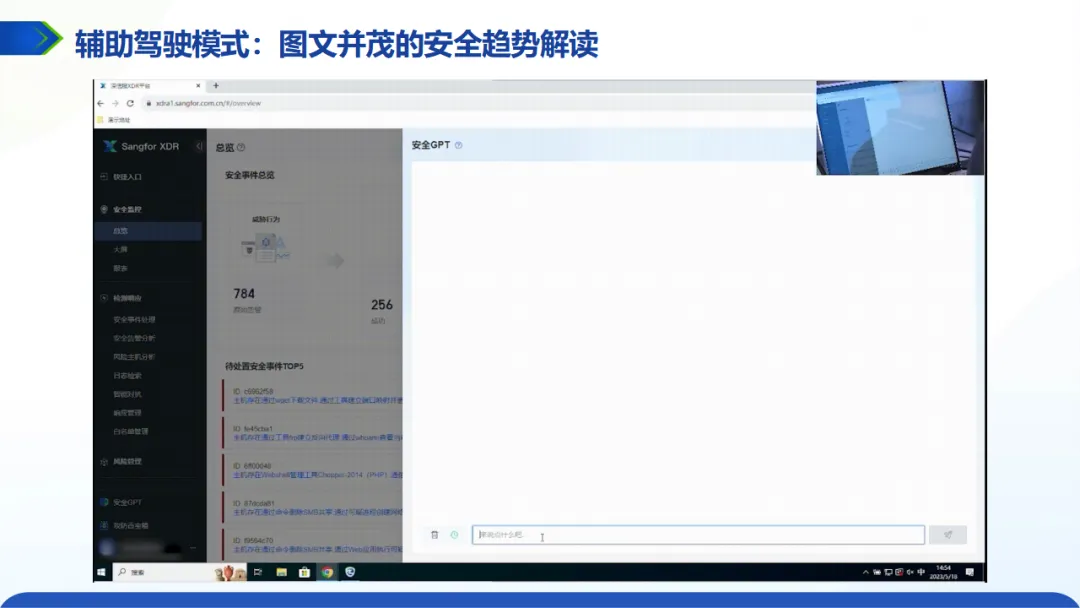Screen dimensions: 1080x608
Task: Collapse the Sangfor XDR sidebar arrow
Action: coord(199,146)
